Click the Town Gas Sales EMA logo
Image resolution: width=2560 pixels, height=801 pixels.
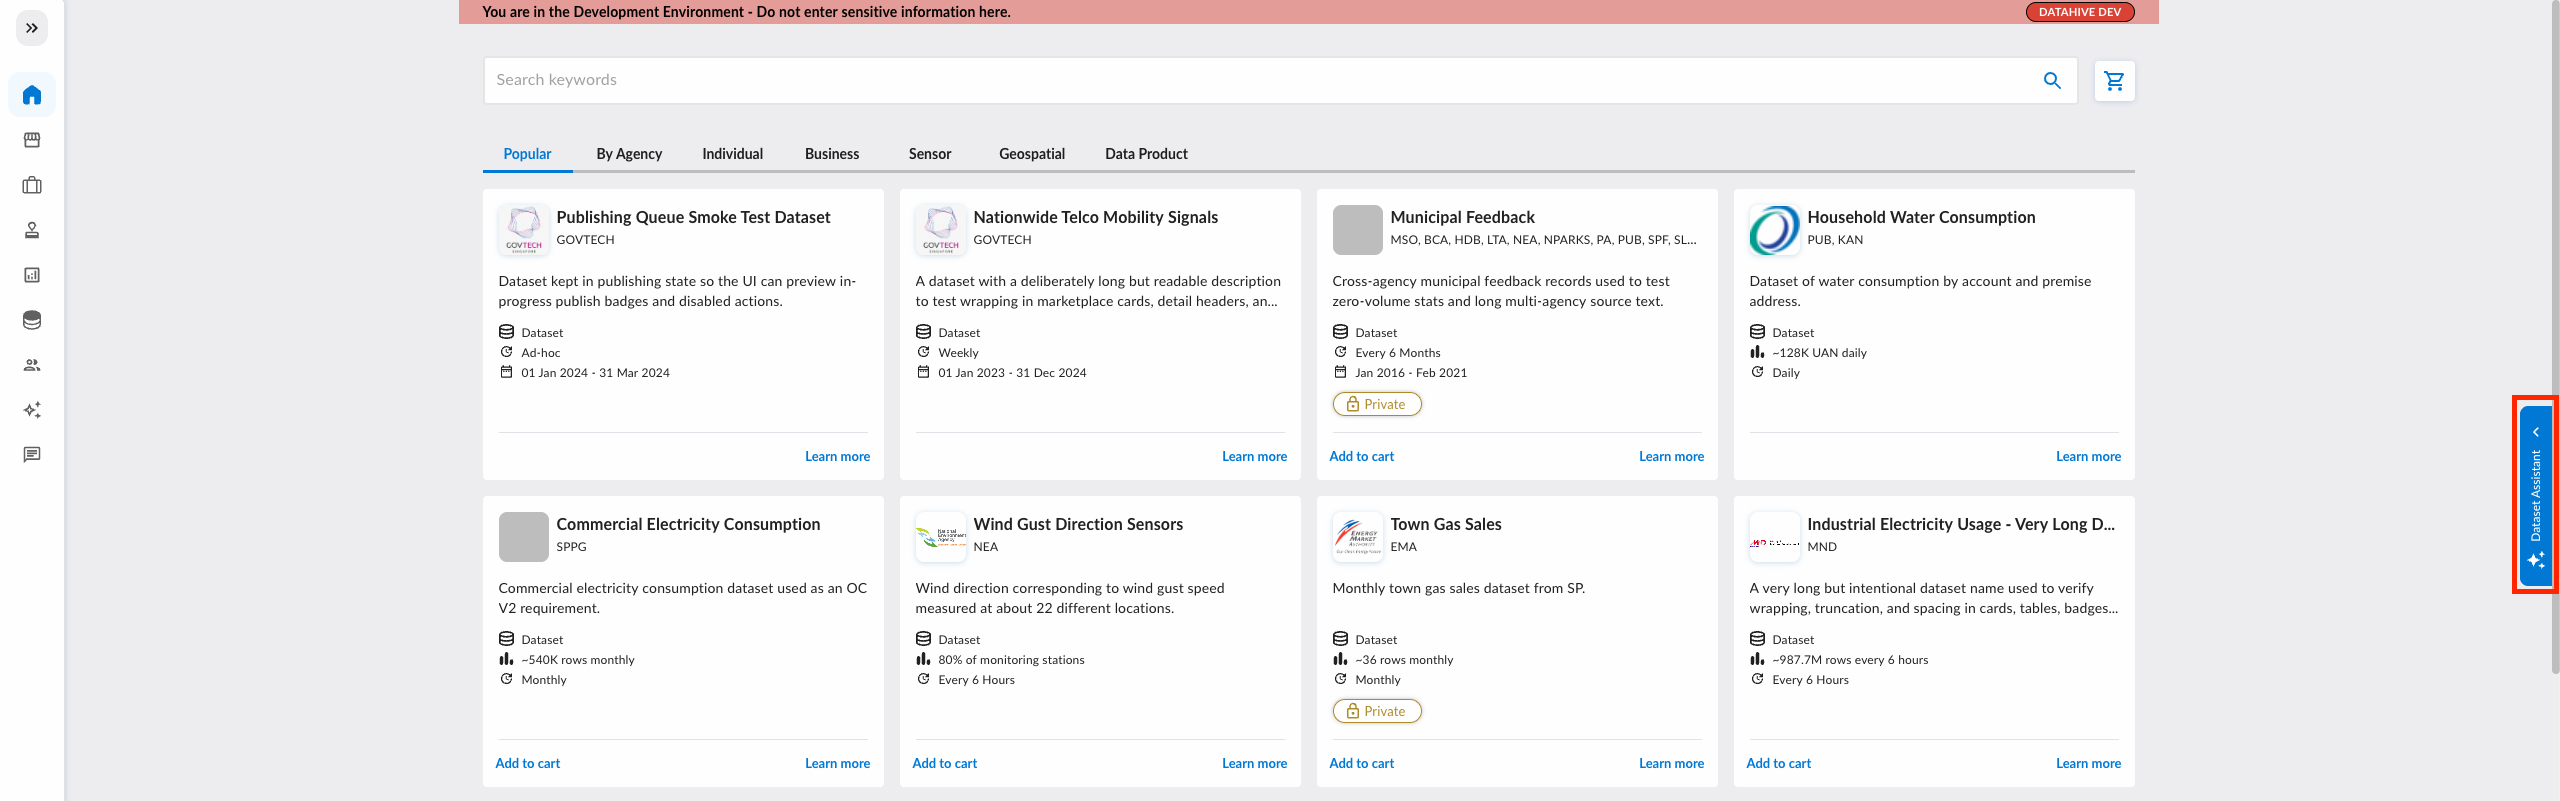point(1357,537)
